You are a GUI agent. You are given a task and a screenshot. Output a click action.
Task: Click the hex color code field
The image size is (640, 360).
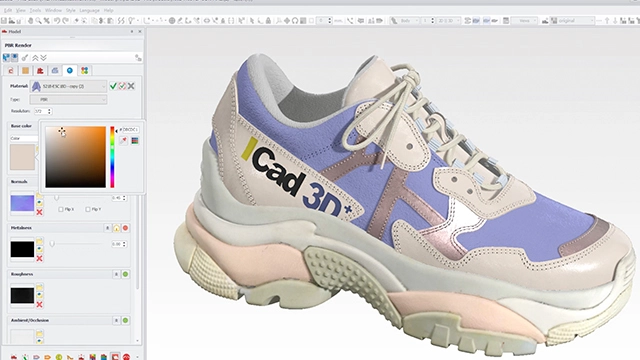coord(131,129)
